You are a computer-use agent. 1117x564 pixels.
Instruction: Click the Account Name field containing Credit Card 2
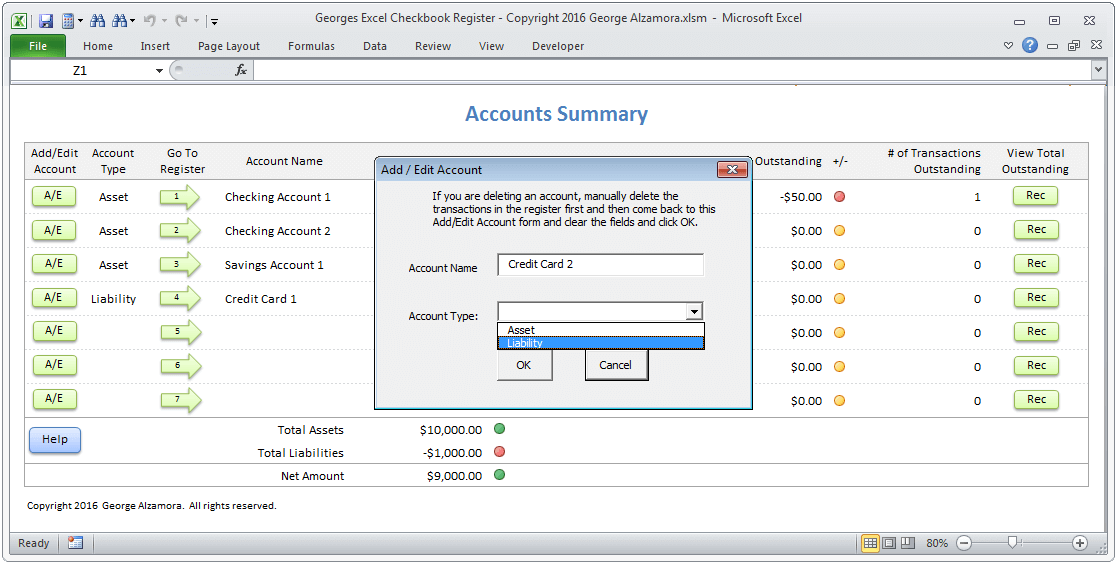[x=601, y=264]
